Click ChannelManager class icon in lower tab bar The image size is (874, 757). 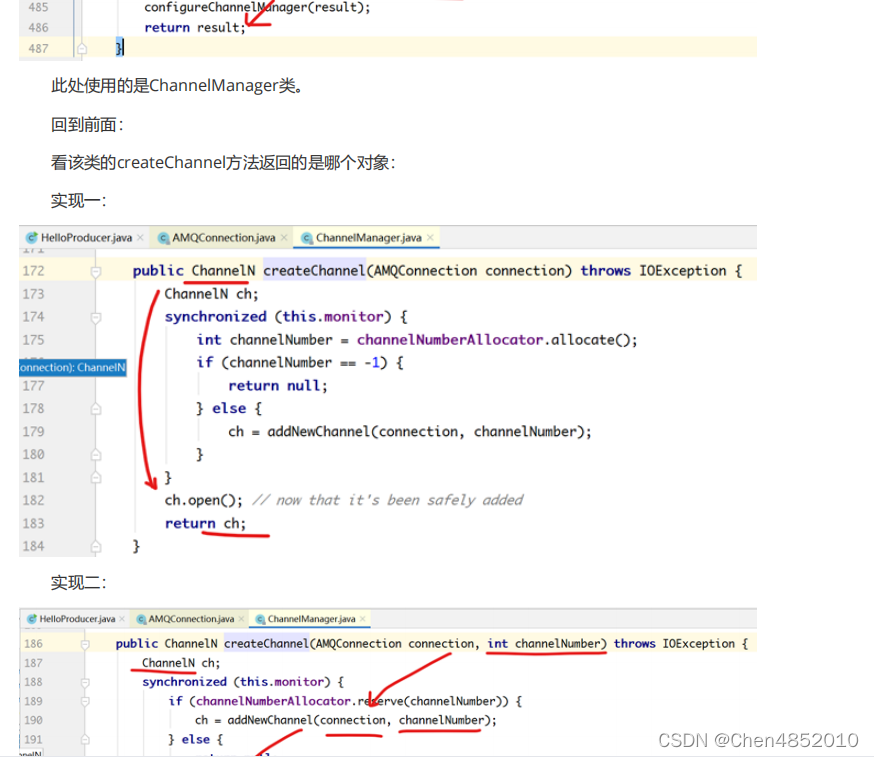click(x=260, y=619)
